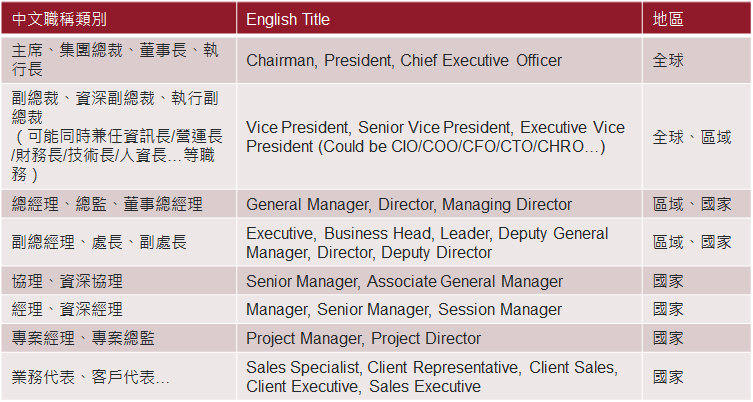Click the Chairman, President, Chief Executive Officer cell
Viewport: 753px width, 402px height.
[x=404, y=61]
